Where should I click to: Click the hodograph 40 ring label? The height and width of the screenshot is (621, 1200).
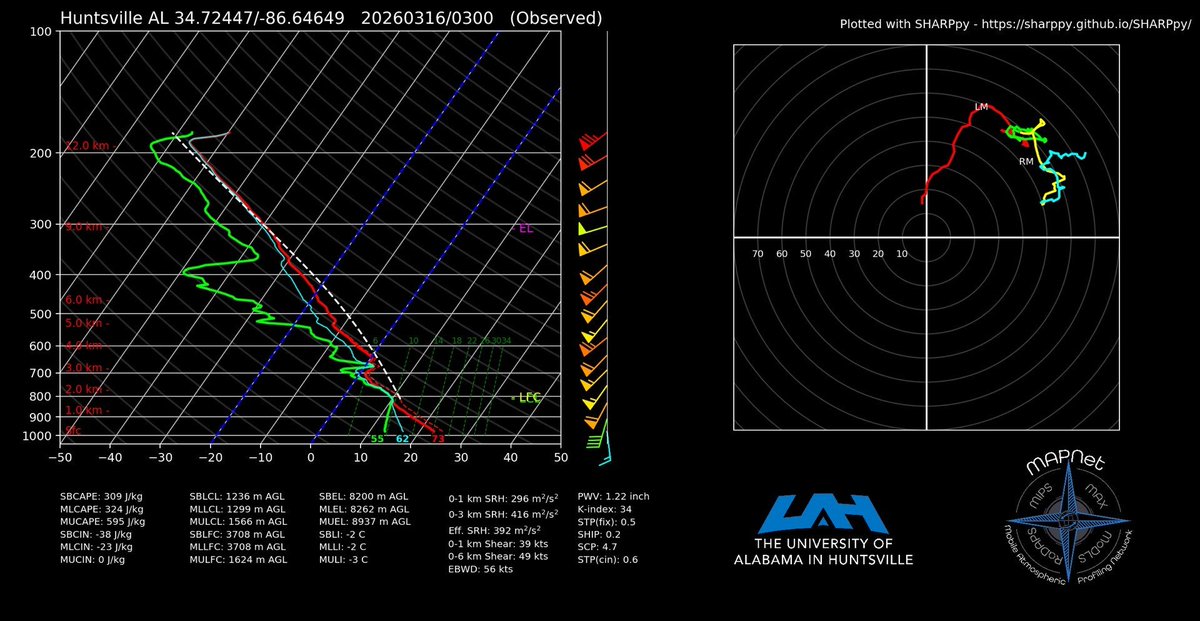click(829, 254)
